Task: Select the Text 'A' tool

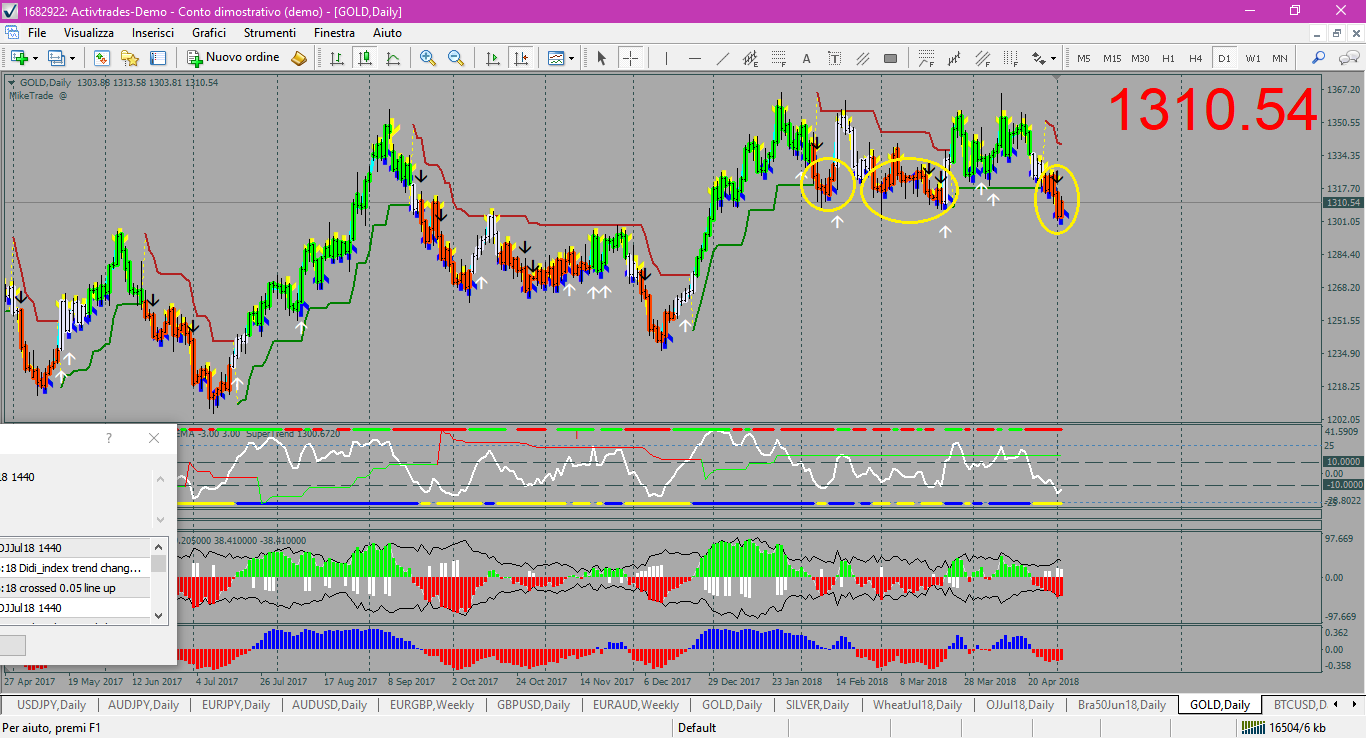Action: (x=806, y=58)
